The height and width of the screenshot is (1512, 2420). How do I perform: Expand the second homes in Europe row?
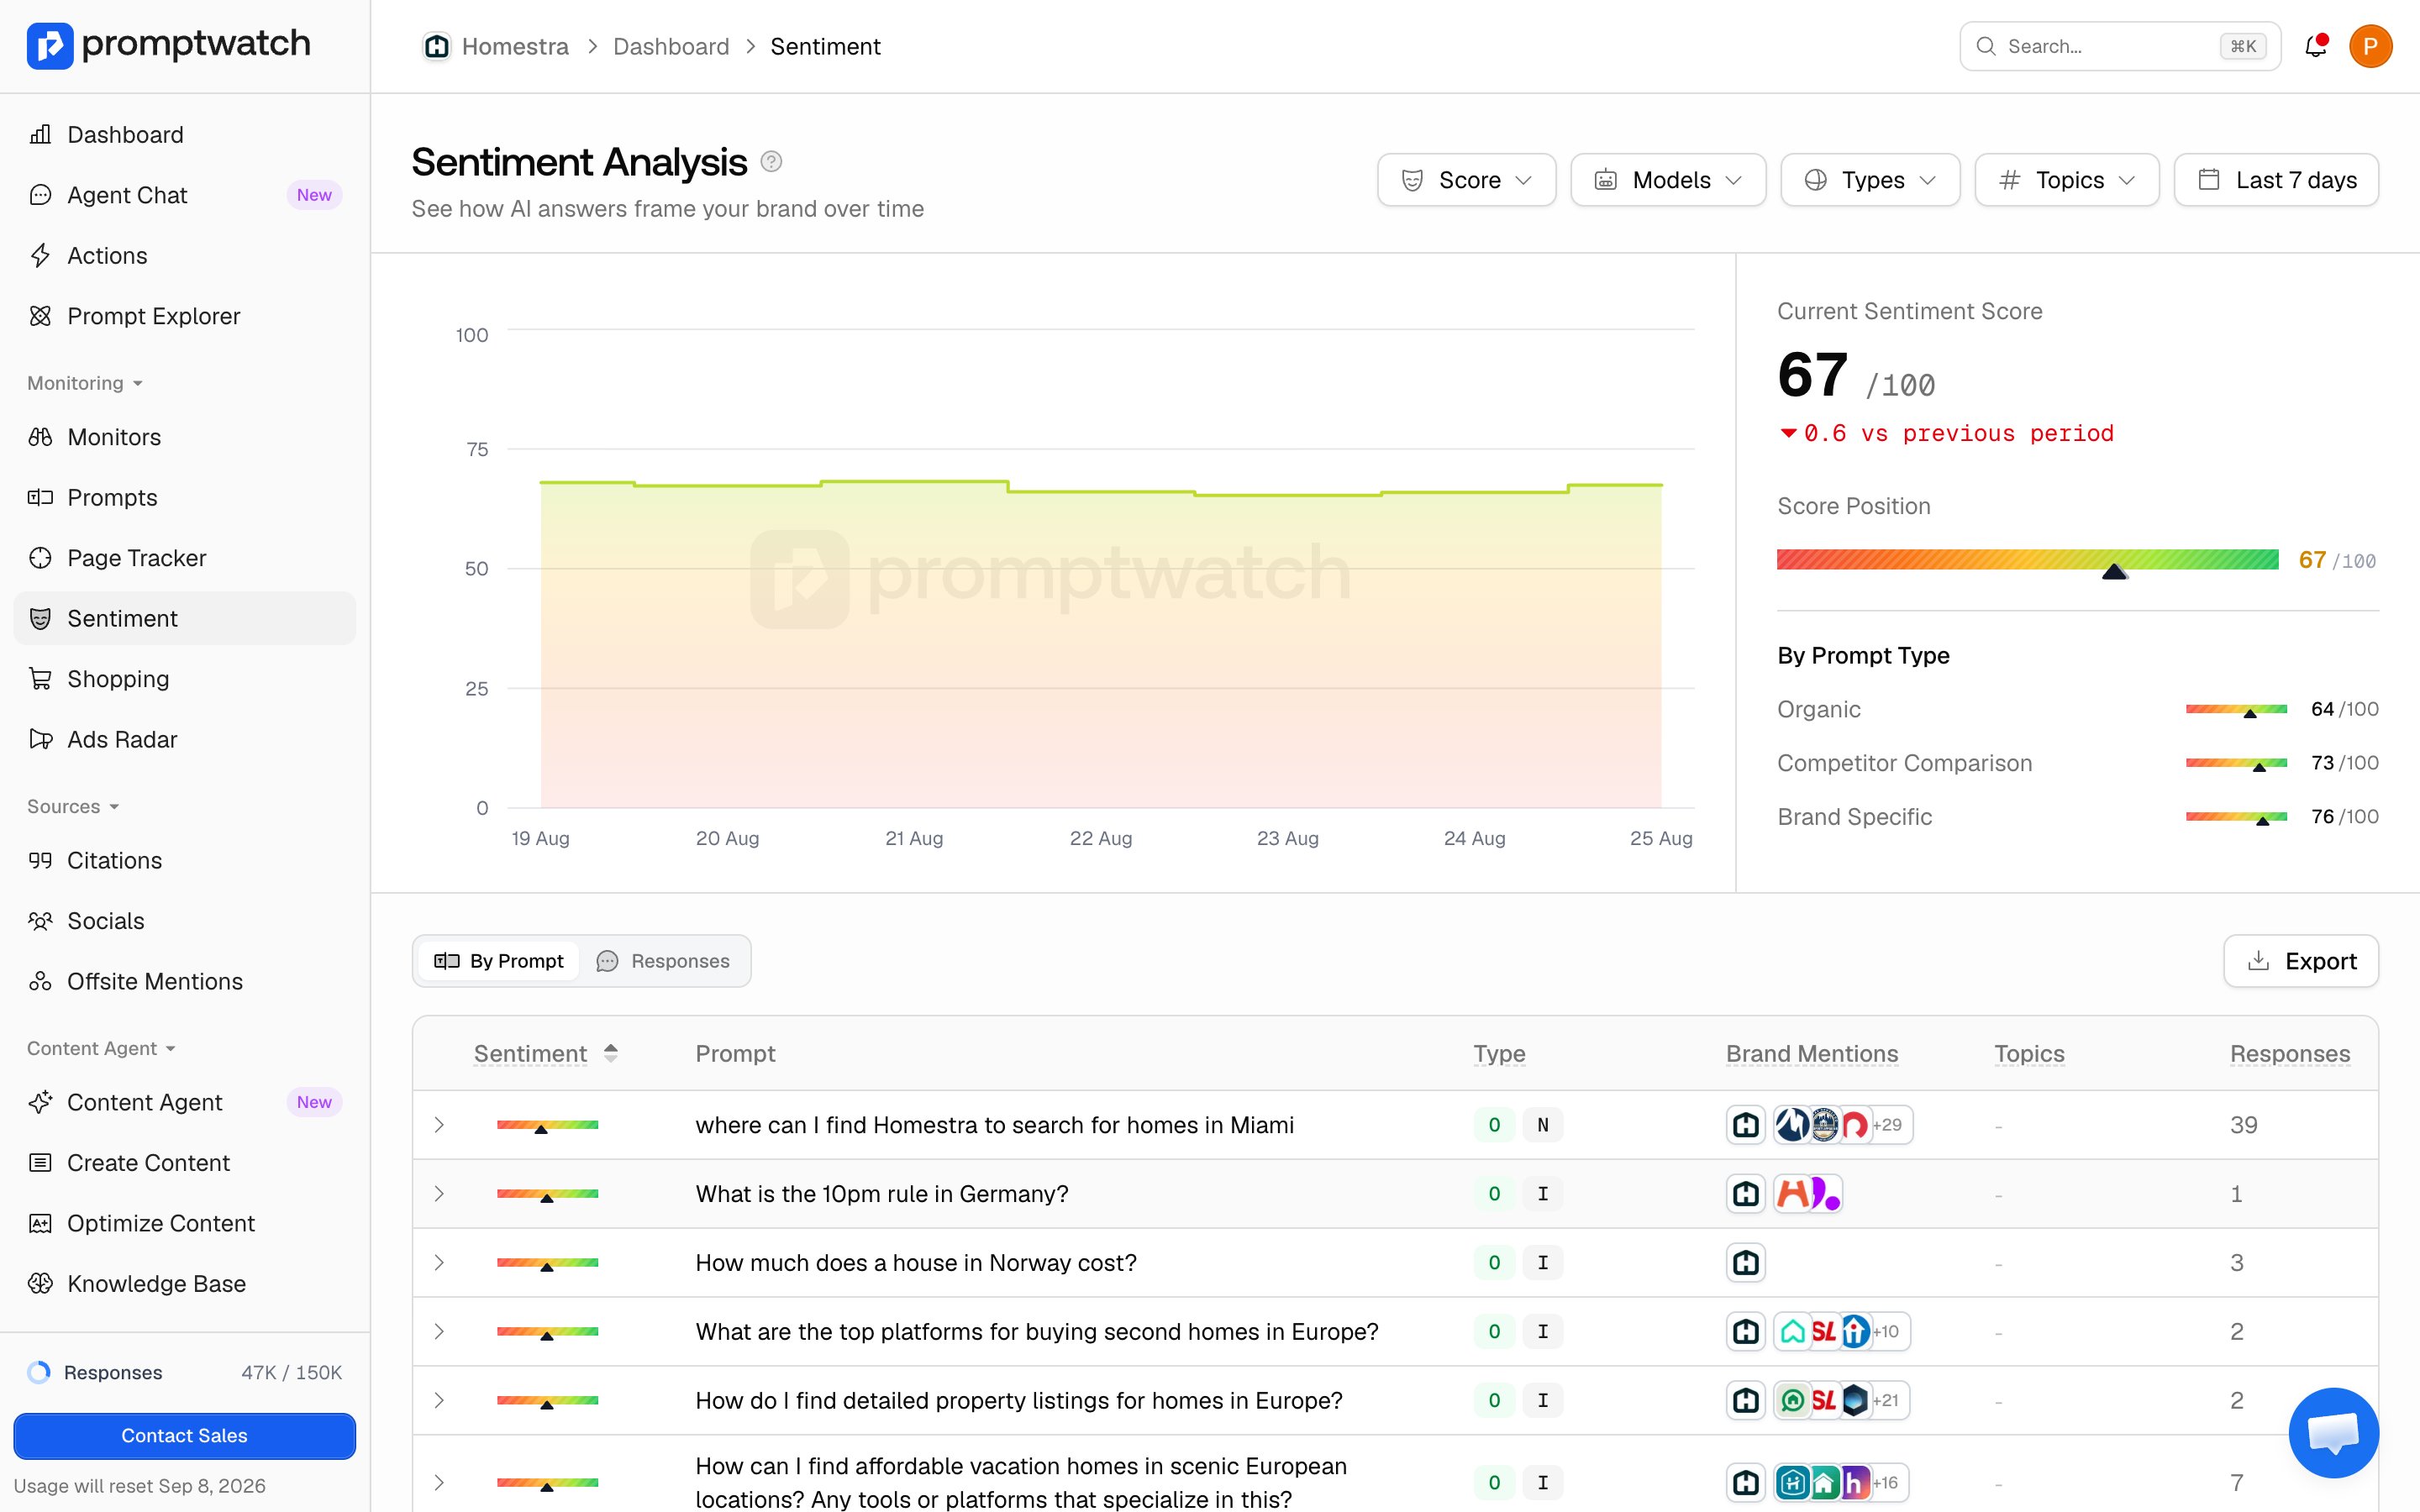(x=439, y=1331)
